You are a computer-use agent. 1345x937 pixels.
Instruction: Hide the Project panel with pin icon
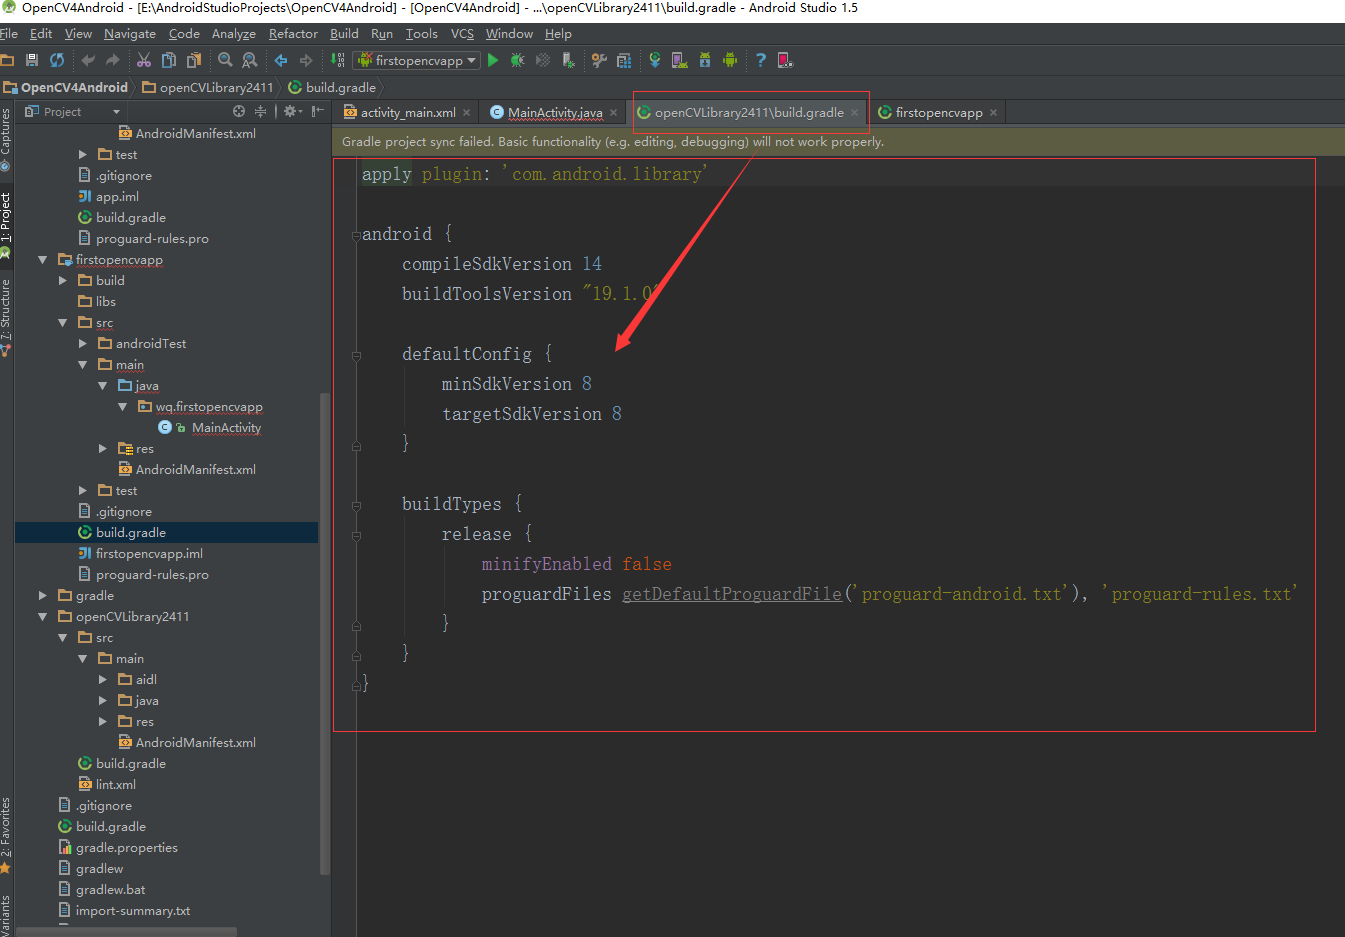[x=317, y=111]
